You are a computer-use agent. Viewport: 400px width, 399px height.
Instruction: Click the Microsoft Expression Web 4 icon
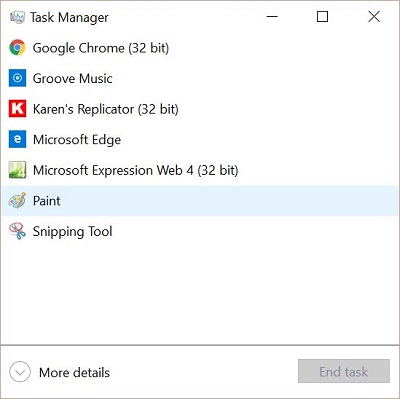(x=17, y=170)
